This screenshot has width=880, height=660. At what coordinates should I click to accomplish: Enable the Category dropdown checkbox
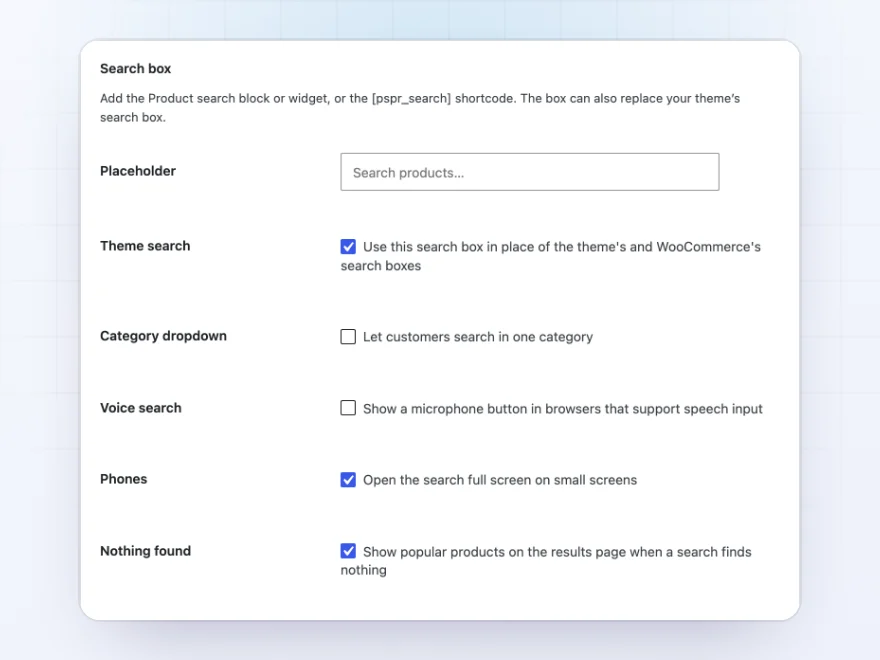coord(348,336)
